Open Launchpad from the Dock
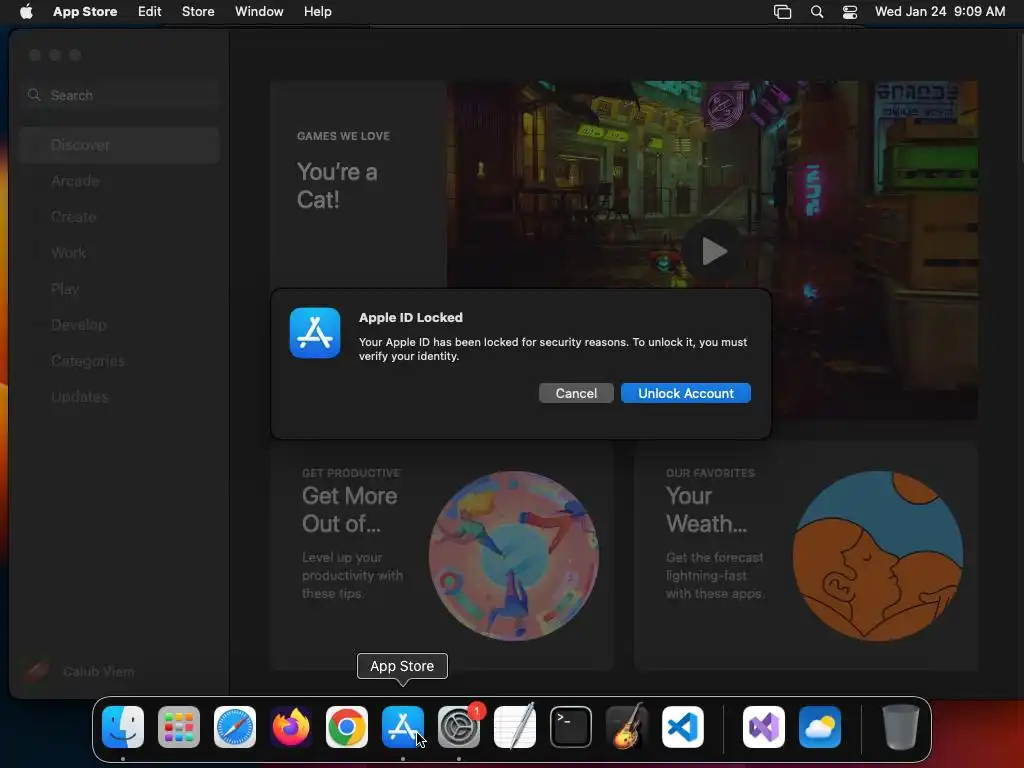The height and width of the screenshot is (768, 1024). [x=179, y=727]
